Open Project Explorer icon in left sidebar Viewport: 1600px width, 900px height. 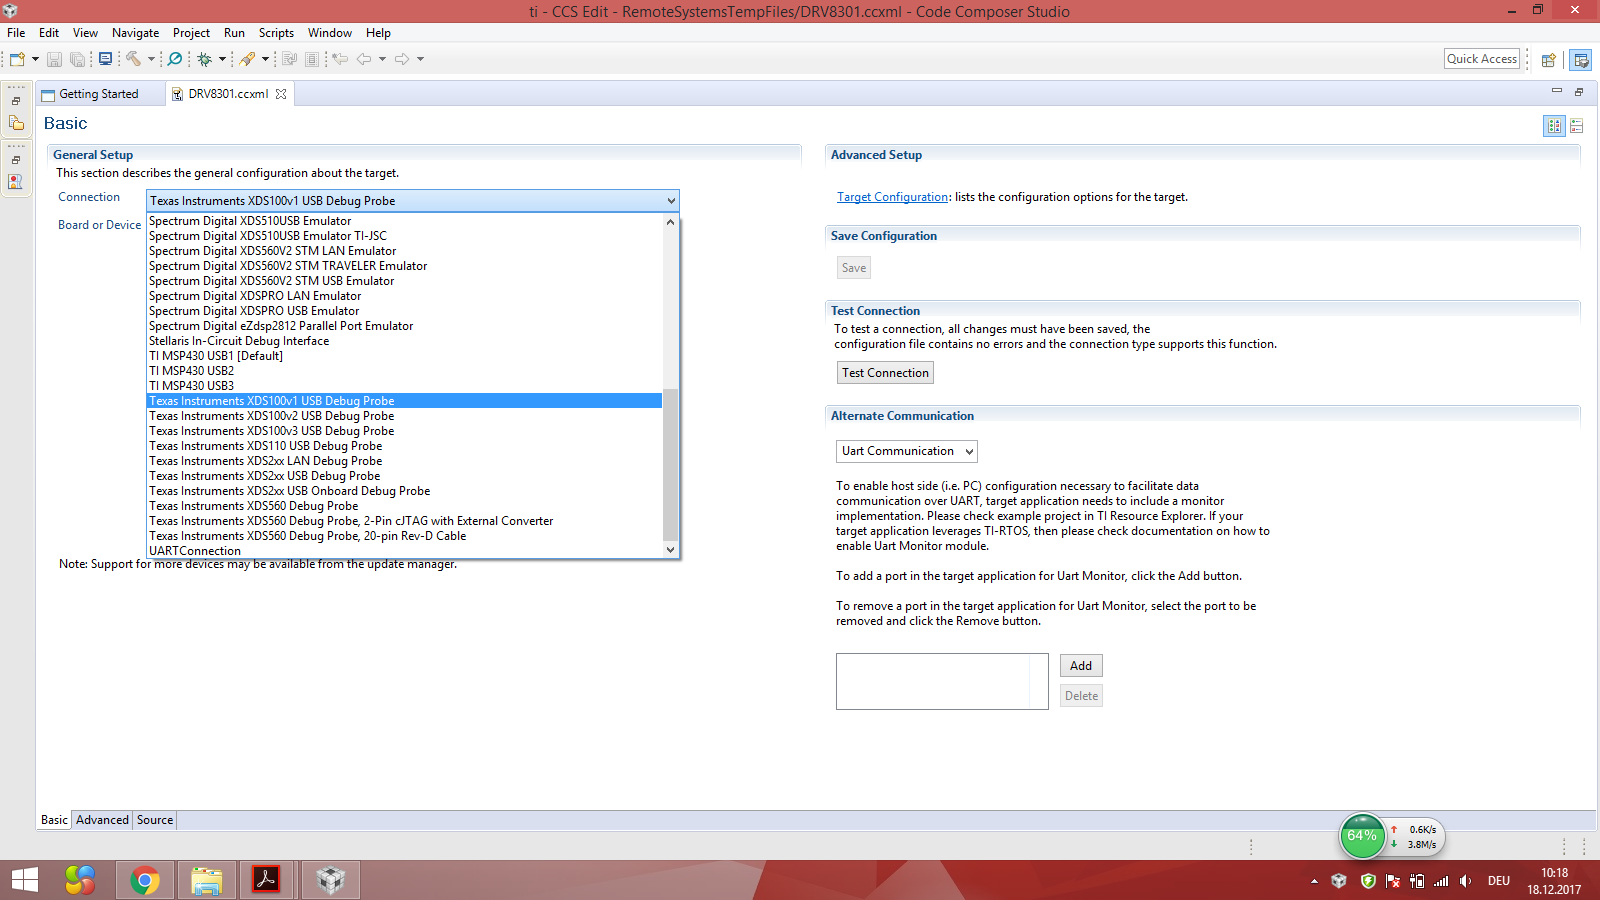point(16,123)
